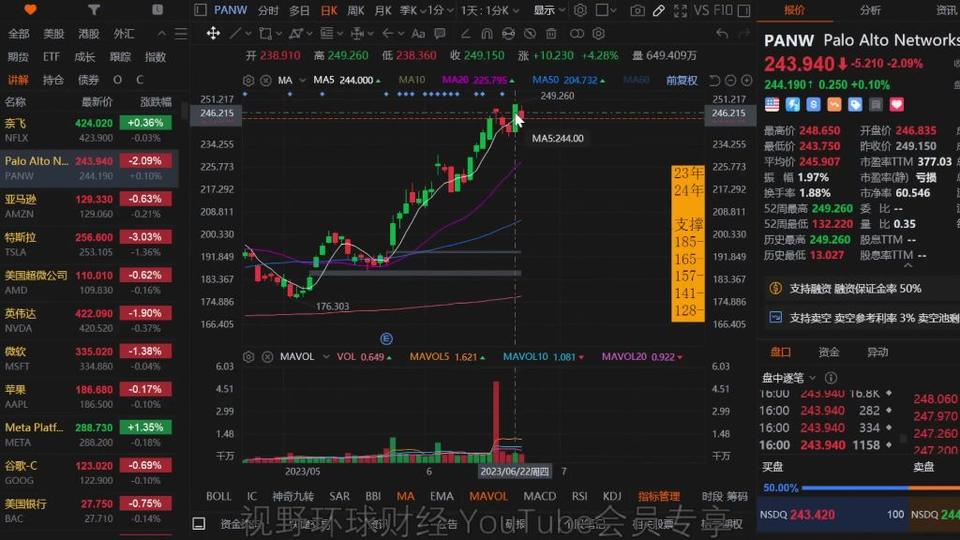Undo last drawing action
This screenshot has height=540, width=960.
722,33
